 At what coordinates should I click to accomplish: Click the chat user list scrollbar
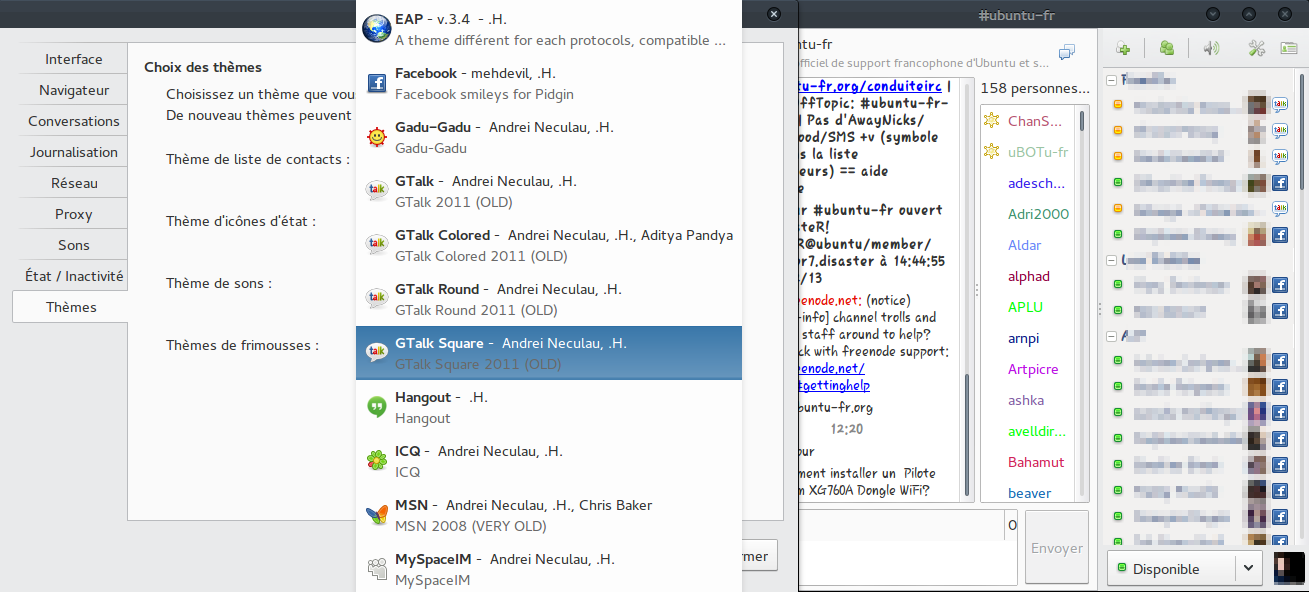coord(1082,120)
